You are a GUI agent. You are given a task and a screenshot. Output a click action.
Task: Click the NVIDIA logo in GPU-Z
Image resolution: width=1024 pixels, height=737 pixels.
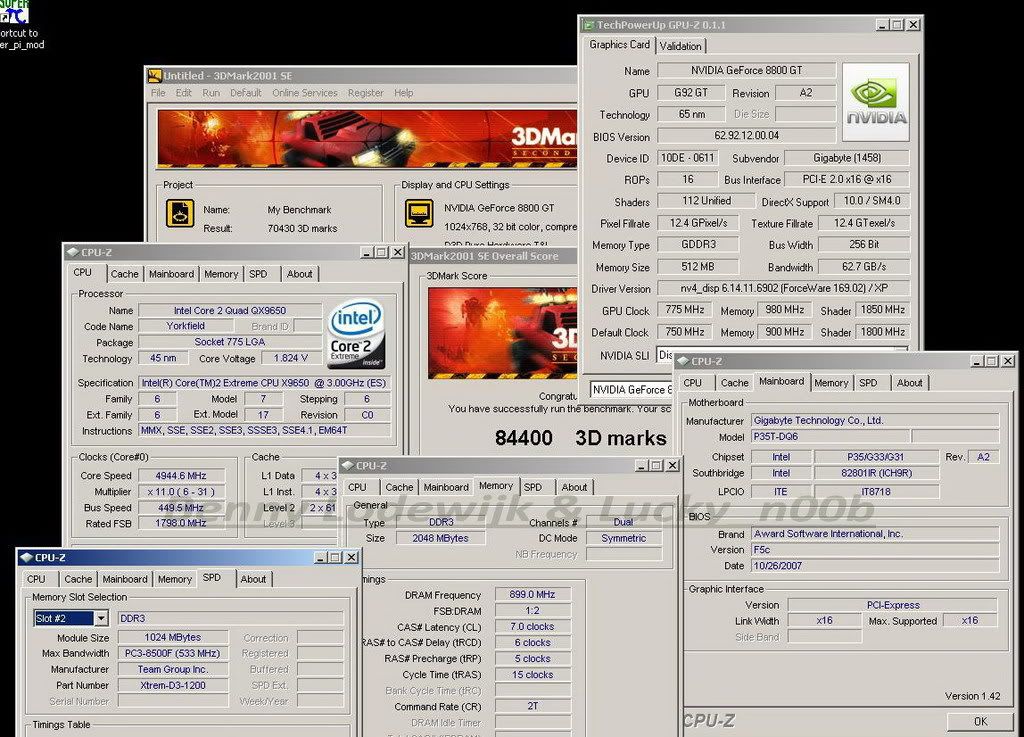[x=875, y=101]
